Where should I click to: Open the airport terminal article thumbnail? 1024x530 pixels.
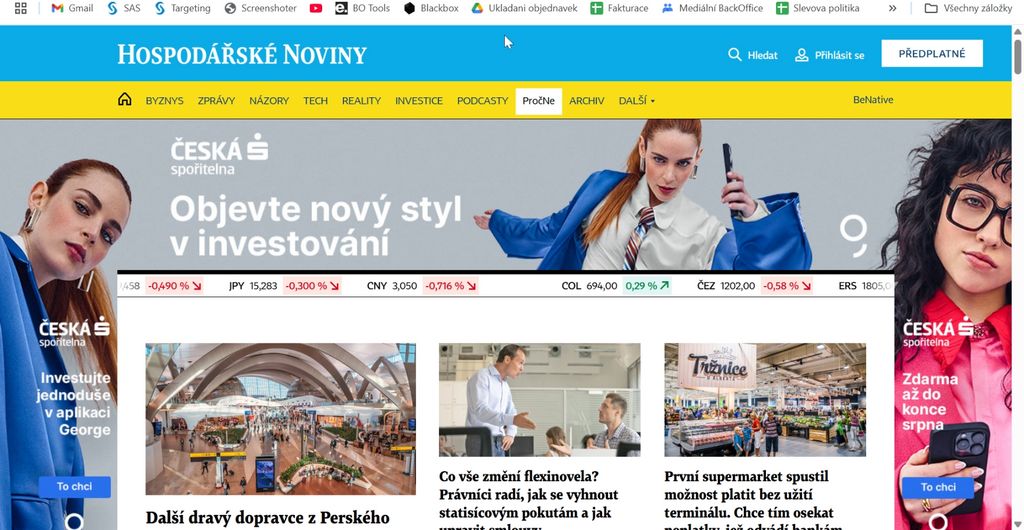(281, 419)
